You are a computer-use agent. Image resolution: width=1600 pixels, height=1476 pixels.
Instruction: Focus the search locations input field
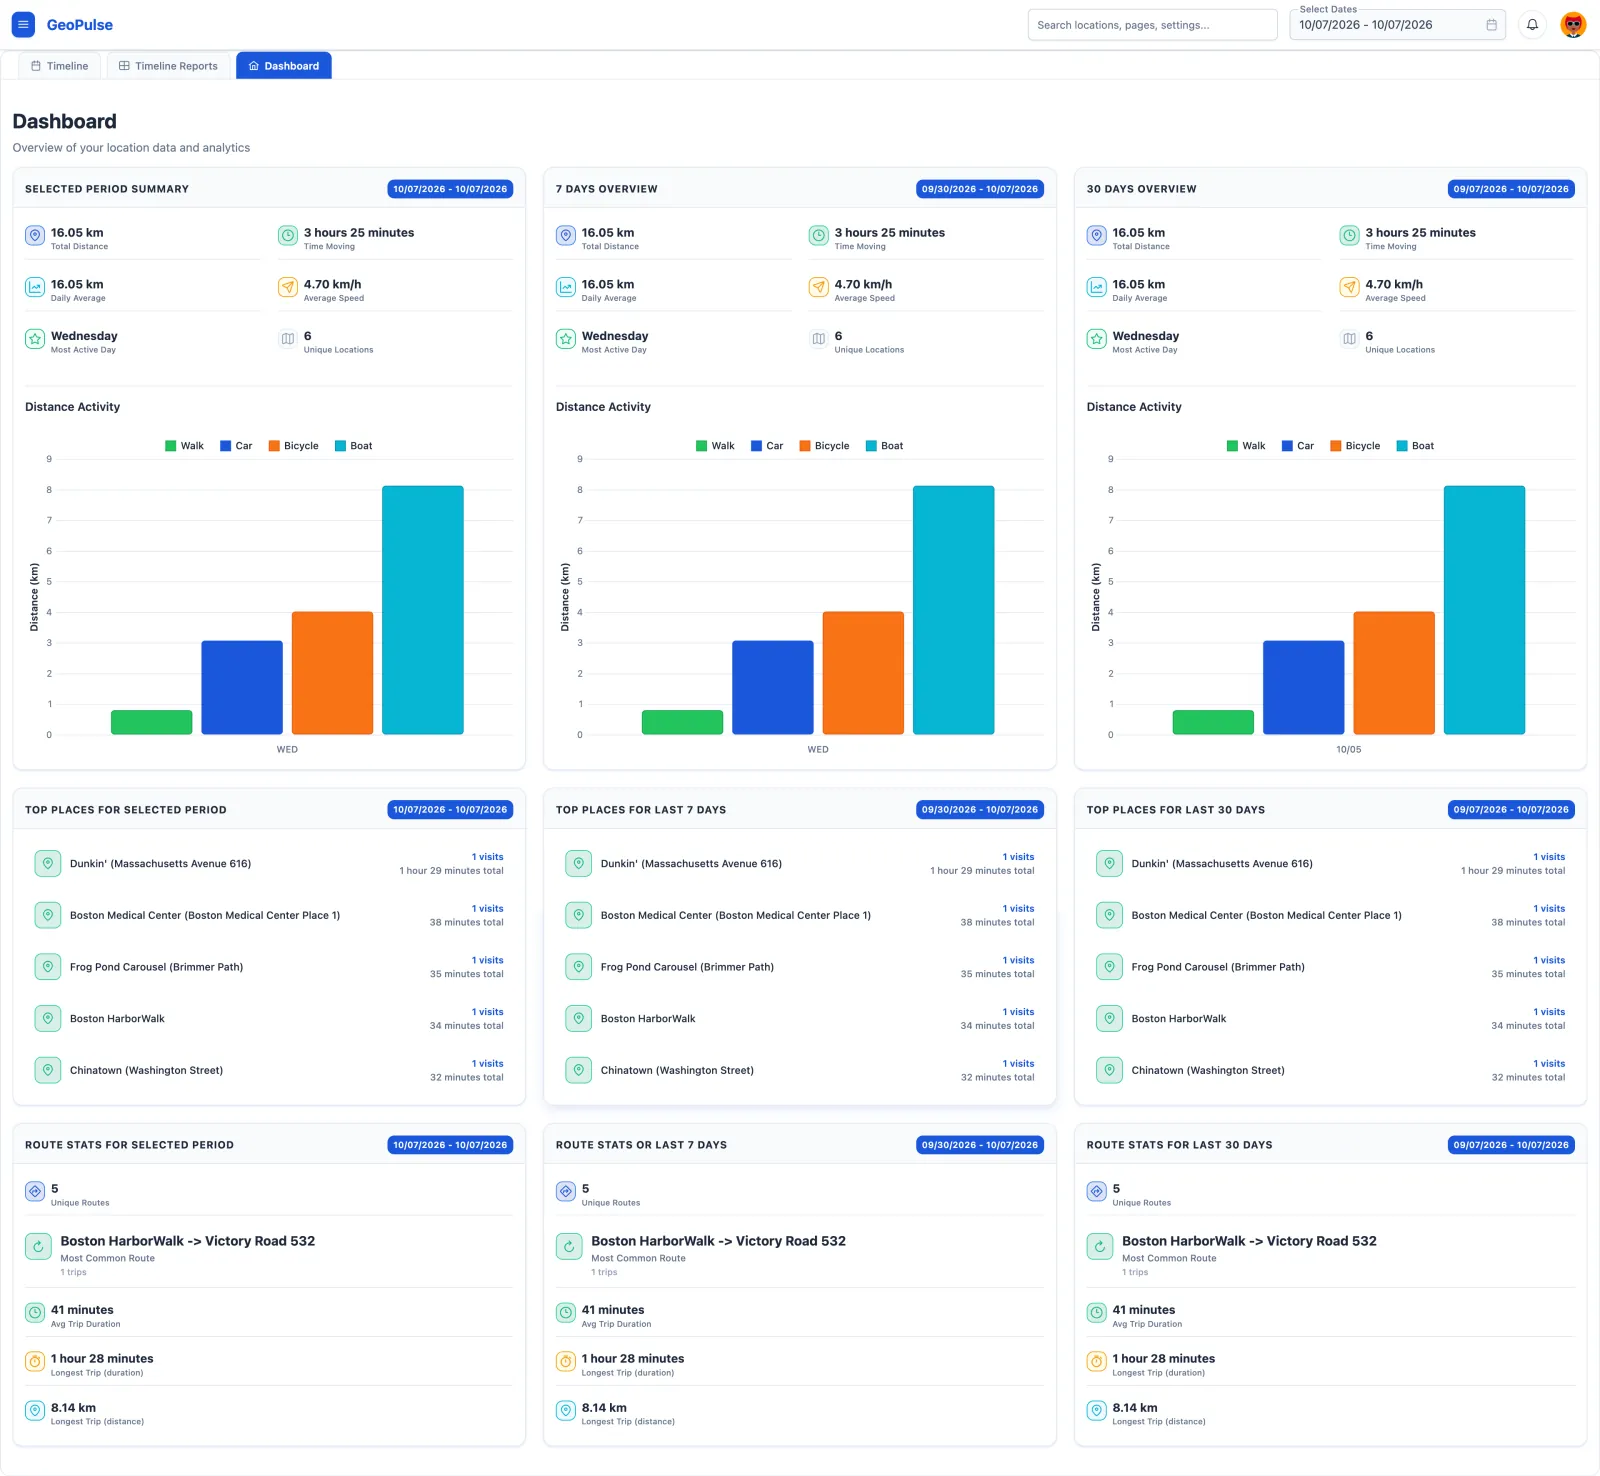click(1152, 25)
